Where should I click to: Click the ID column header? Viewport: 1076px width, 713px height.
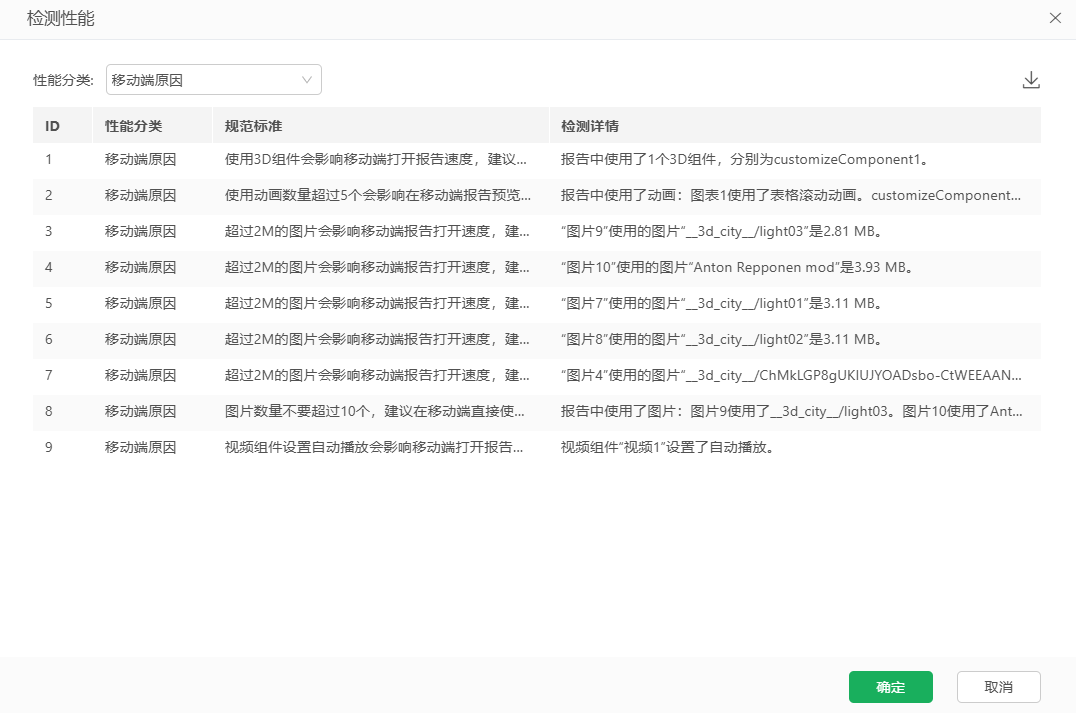(52, 126)
